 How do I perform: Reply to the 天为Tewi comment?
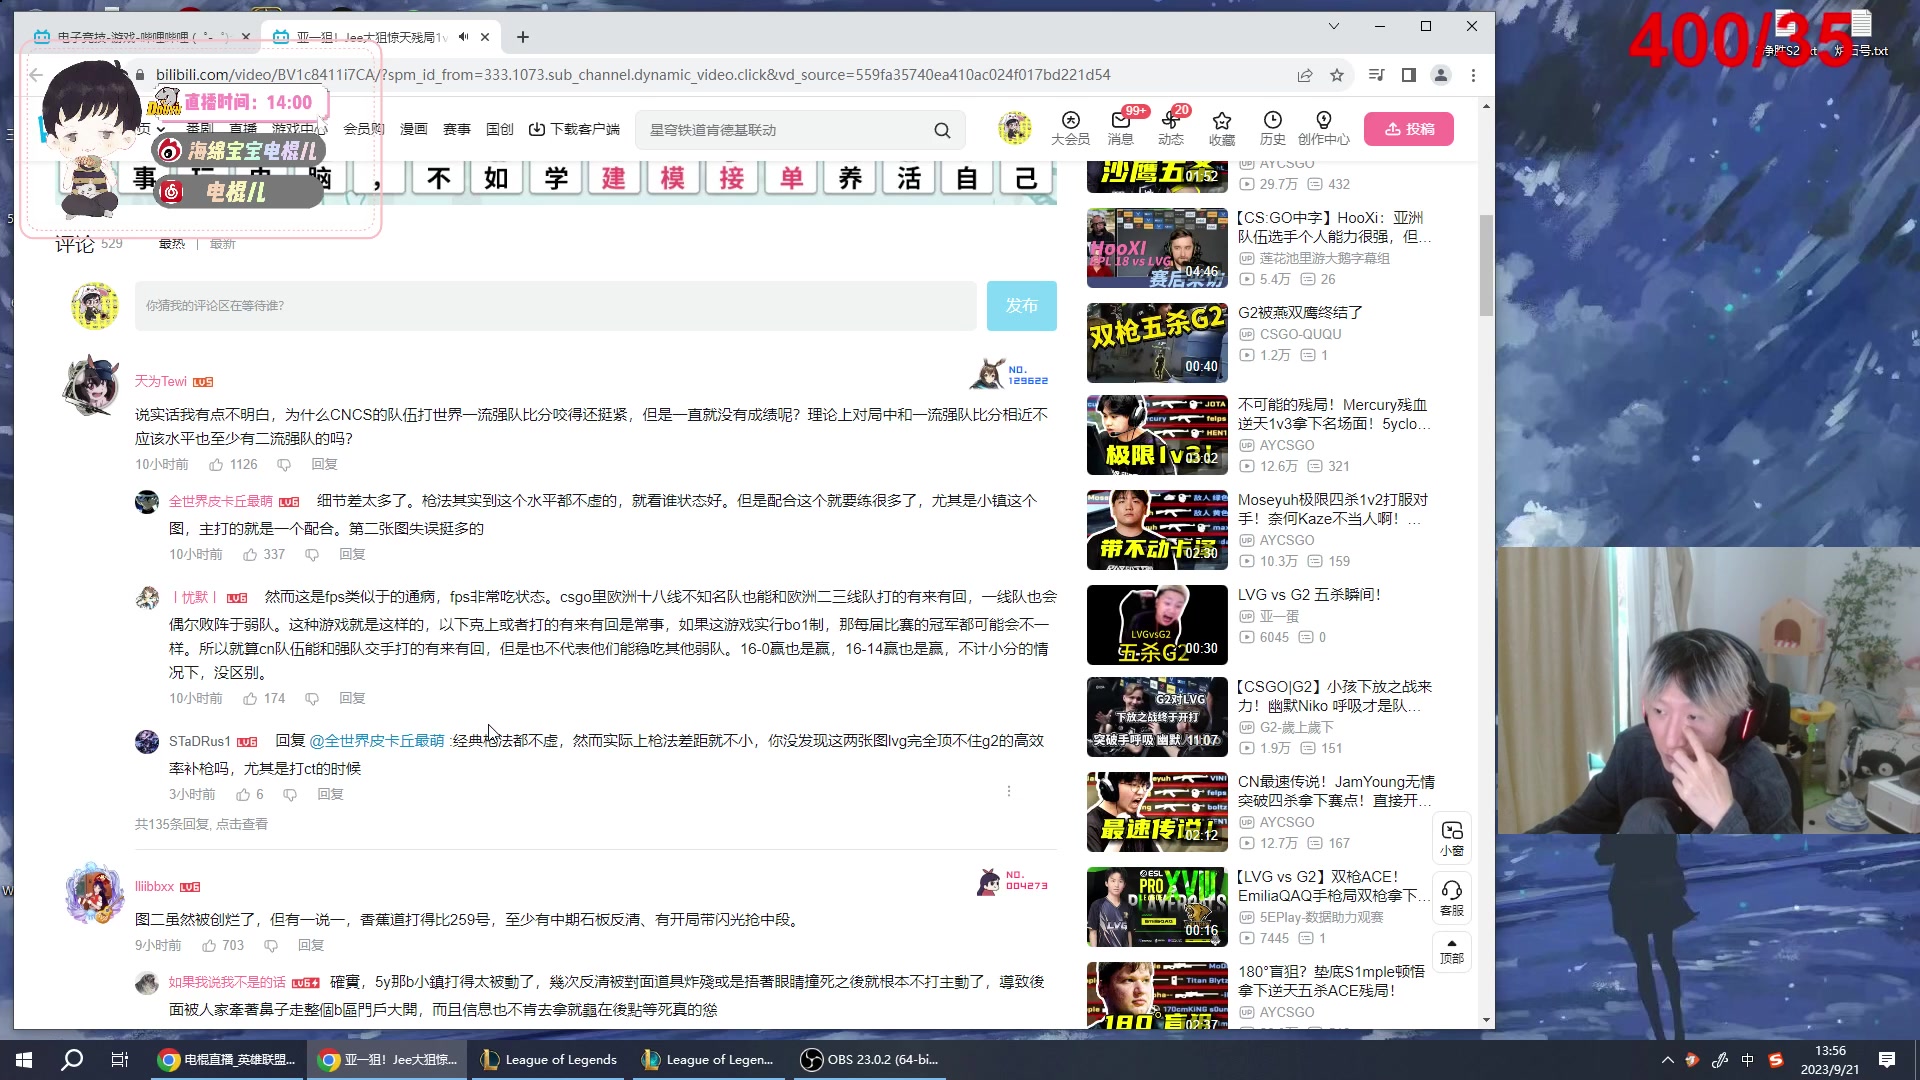tap(324, 465)
